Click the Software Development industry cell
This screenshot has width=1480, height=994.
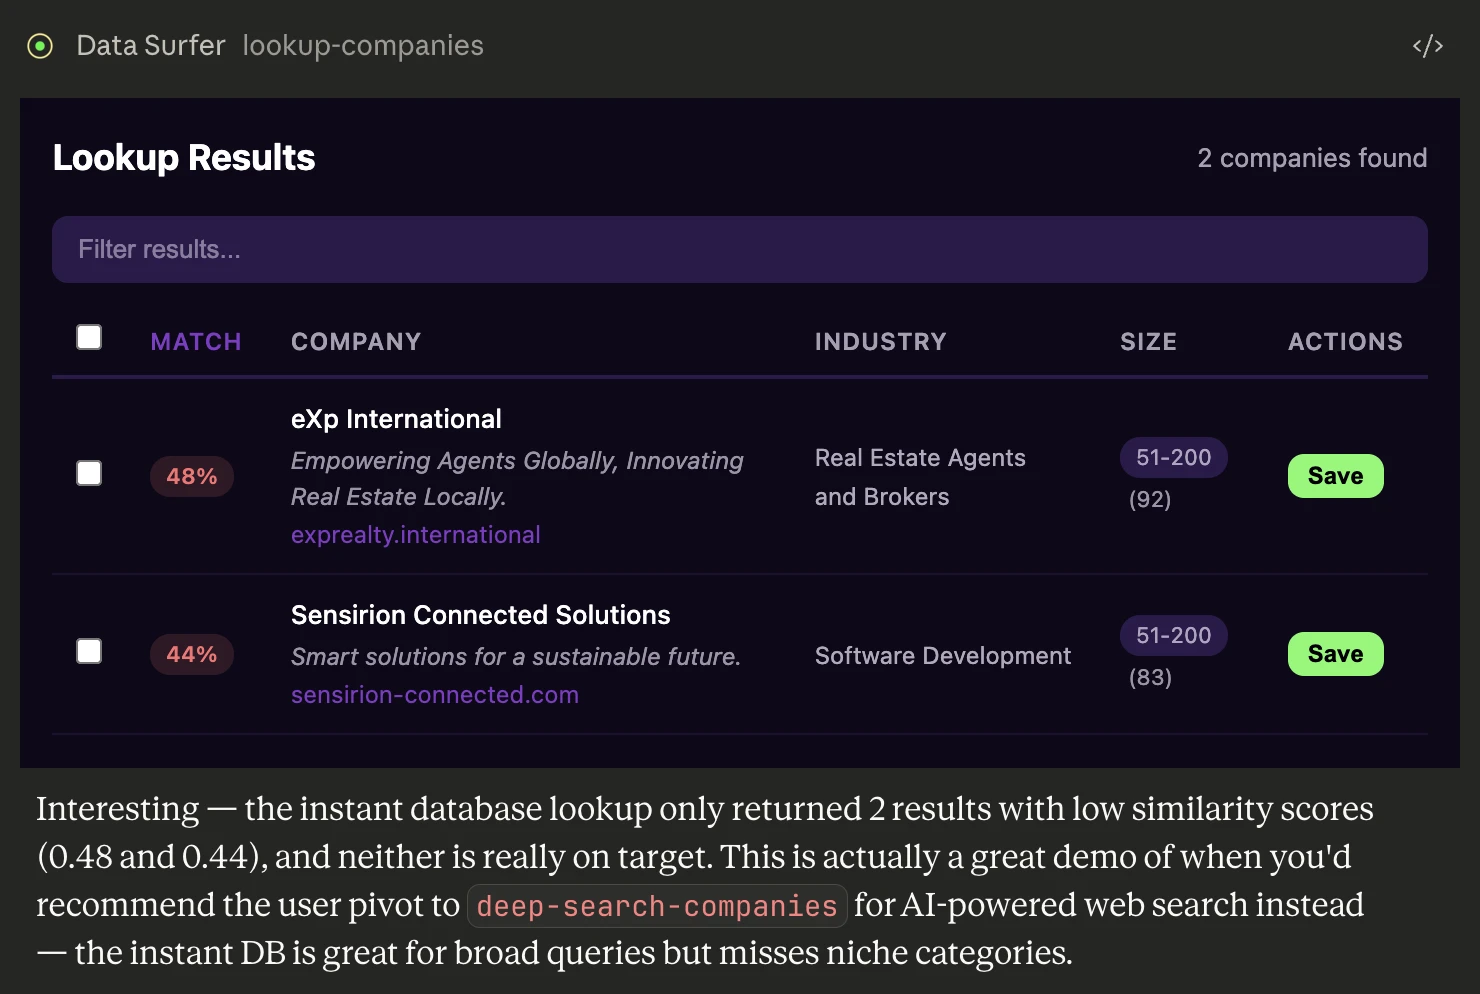[x=942, y=656]
